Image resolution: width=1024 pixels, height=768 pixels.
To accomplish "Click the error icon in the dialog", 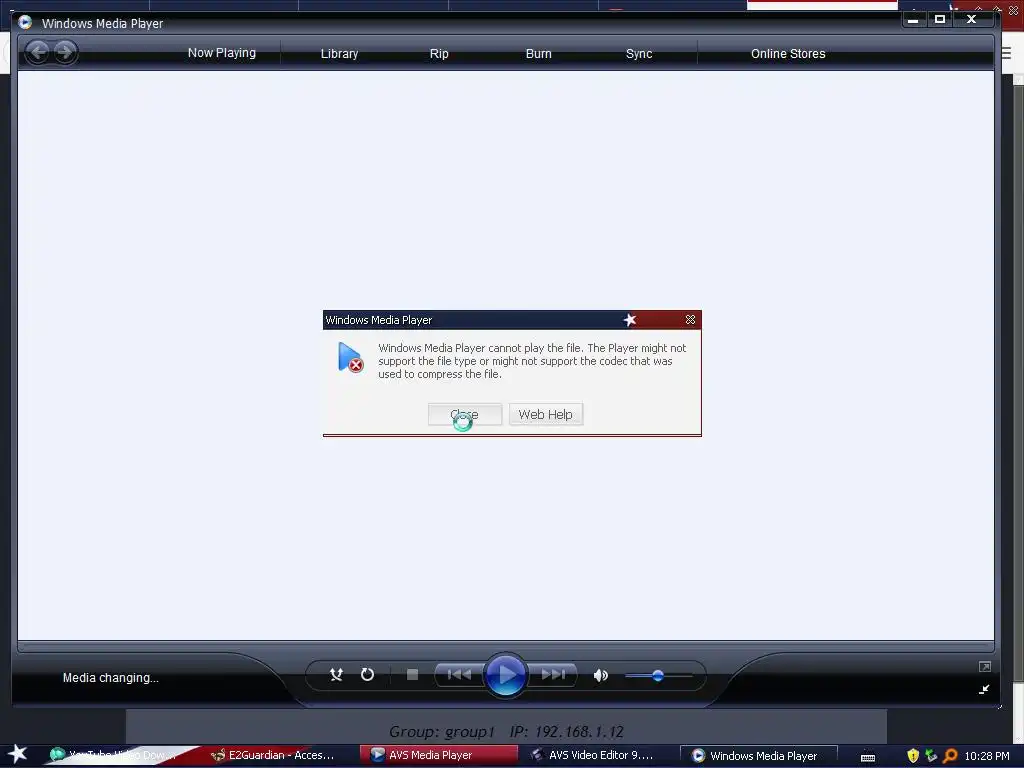I will 350,357.
